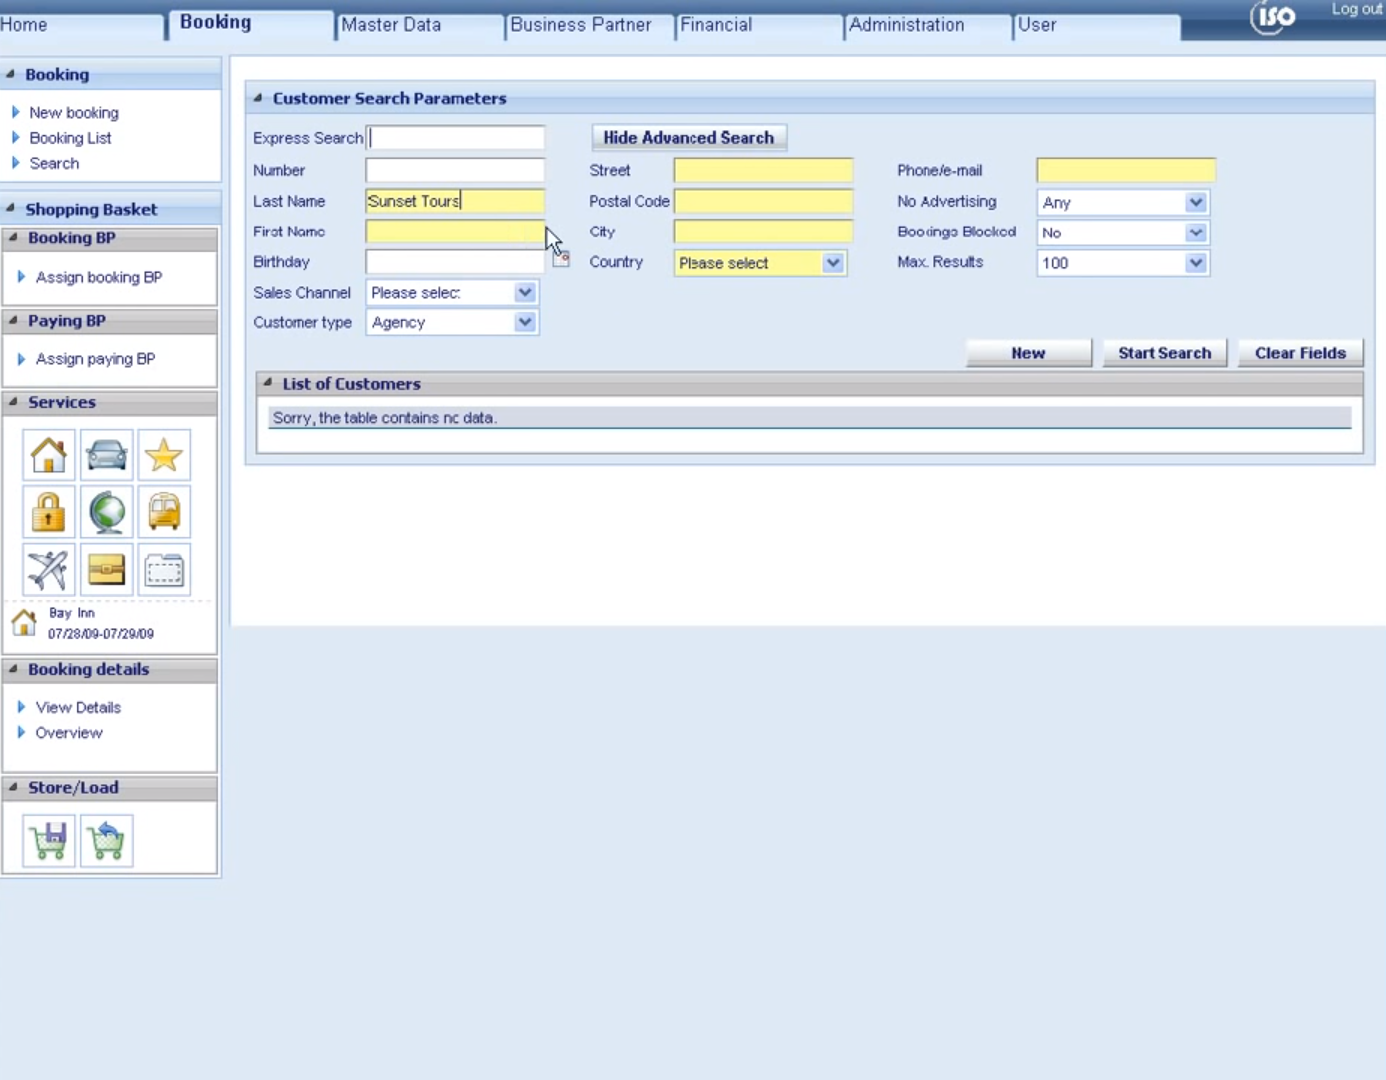Viewport: 1386px width, 1080px height.
Task: Open the Sales Channel dropdown
Action: click(524, 292)
